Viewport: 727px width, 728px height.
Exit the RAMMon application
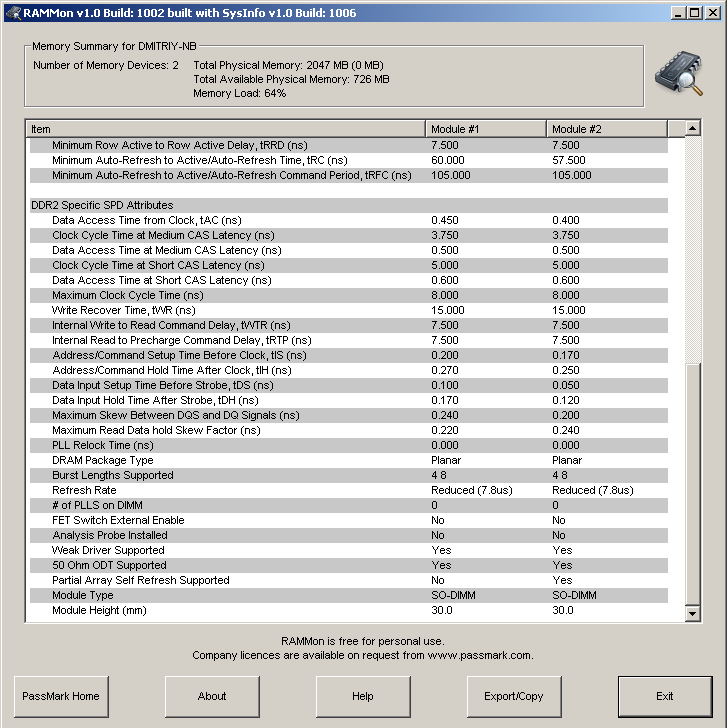tap(664, 696)
